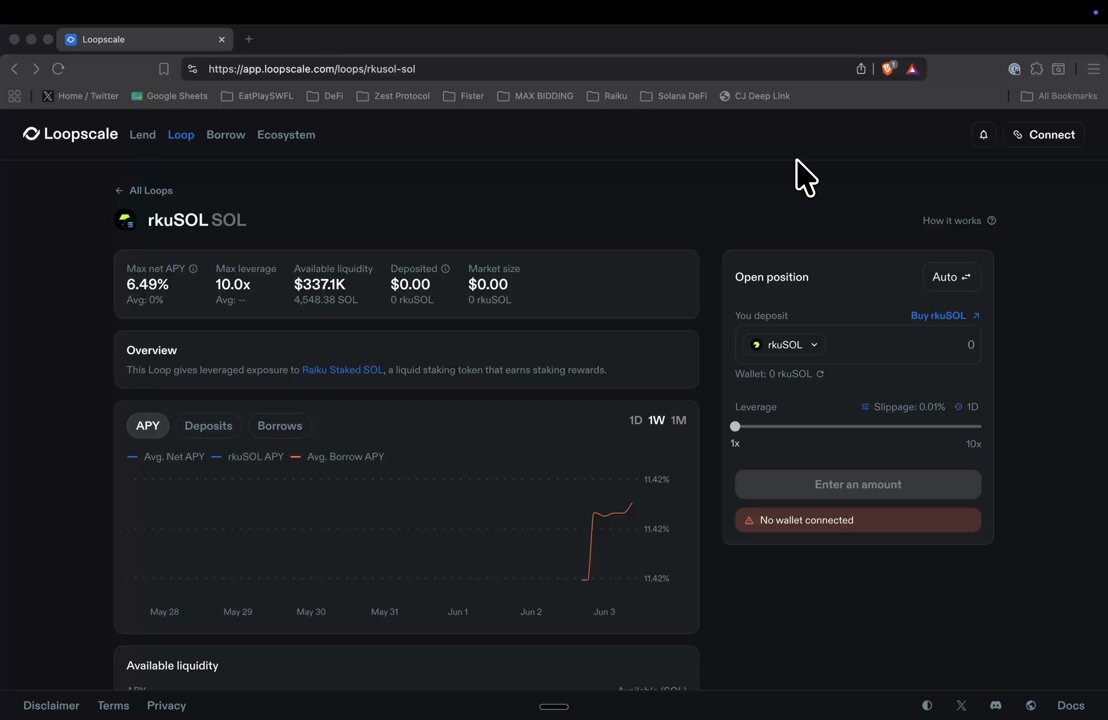Return to All Loops

click(x=144, y=191)
